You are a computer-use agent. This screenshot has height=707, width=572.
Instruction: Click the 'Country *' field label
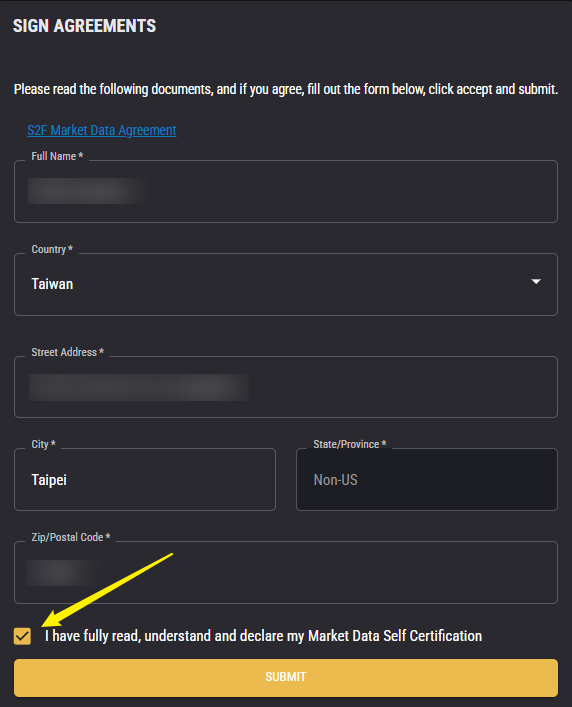tap(52, 249)
